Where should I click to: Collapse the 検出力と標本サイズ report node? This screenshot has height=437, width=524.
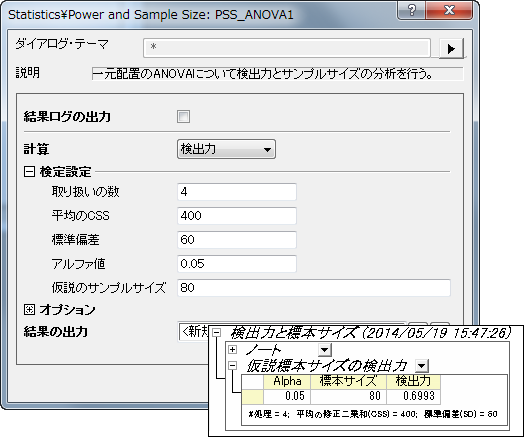click(217, 332)
